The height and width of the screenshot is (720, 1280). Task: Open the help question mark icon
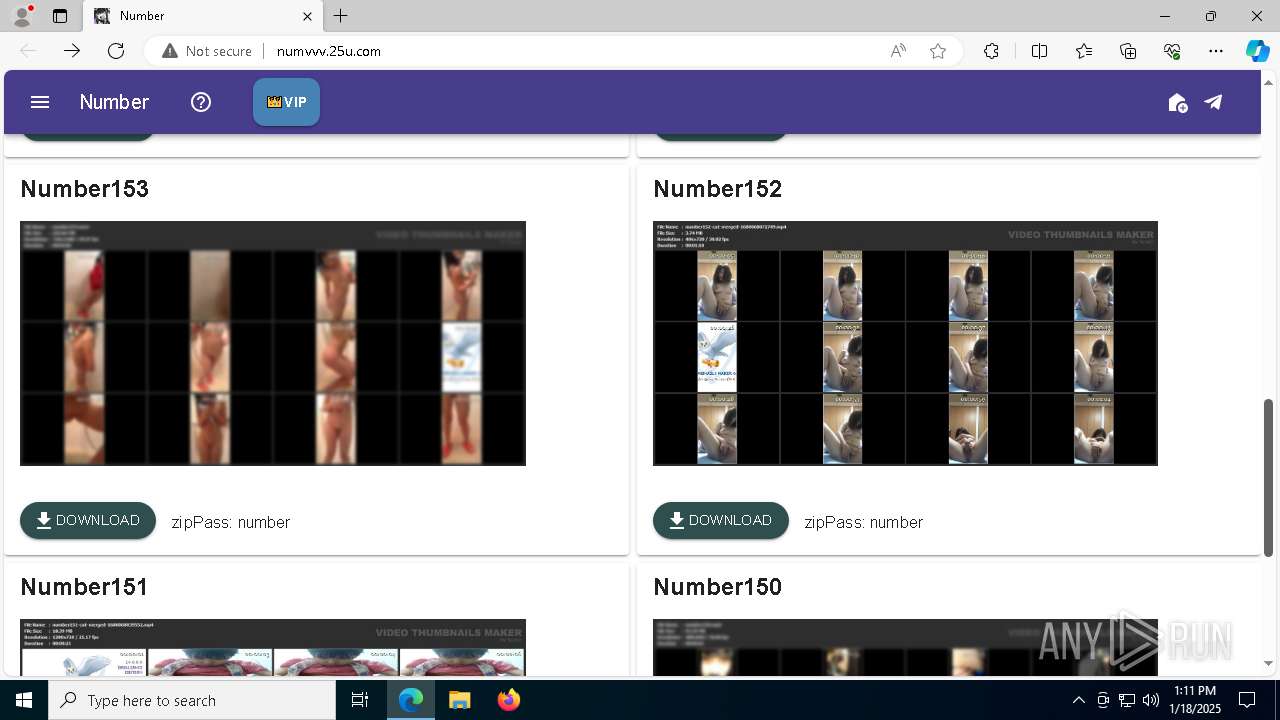tap(201, 102)
